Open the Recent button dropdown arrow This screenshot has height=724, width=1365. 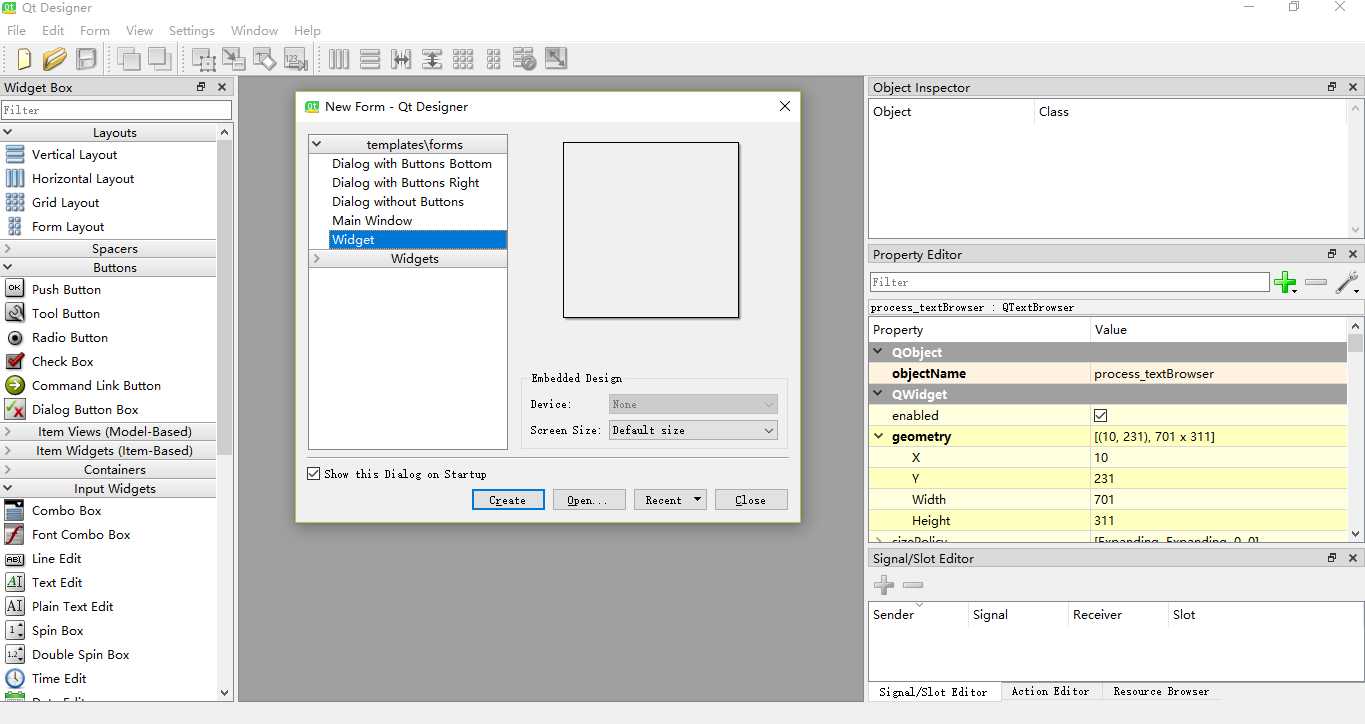coord(696,500)
